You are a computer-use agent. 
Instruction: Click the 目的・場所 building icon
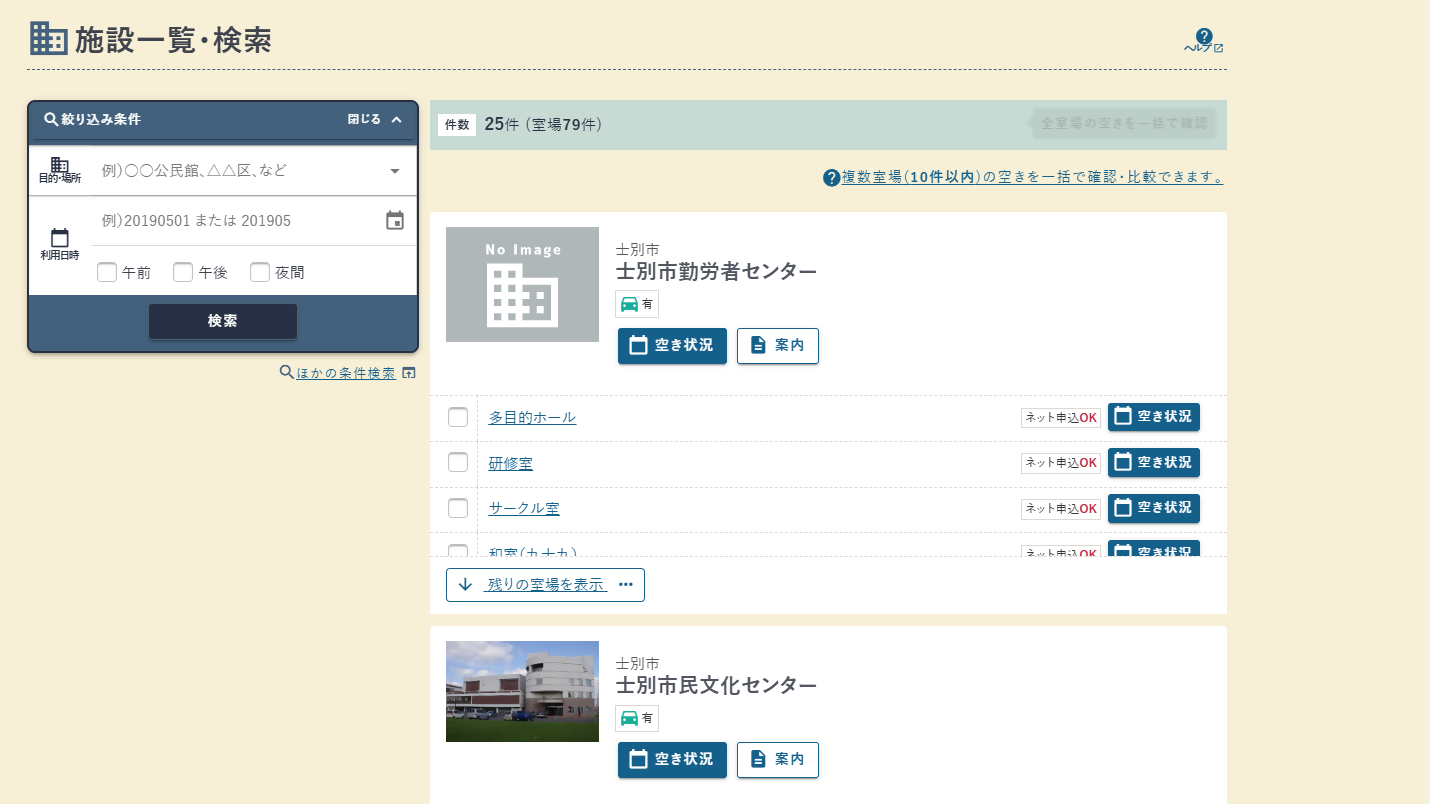click(60, 165)
